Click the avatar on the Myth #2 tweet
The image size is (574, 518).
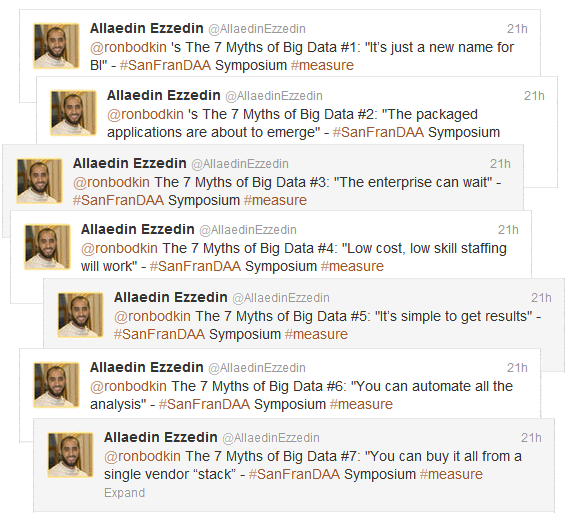click(73, 113)
